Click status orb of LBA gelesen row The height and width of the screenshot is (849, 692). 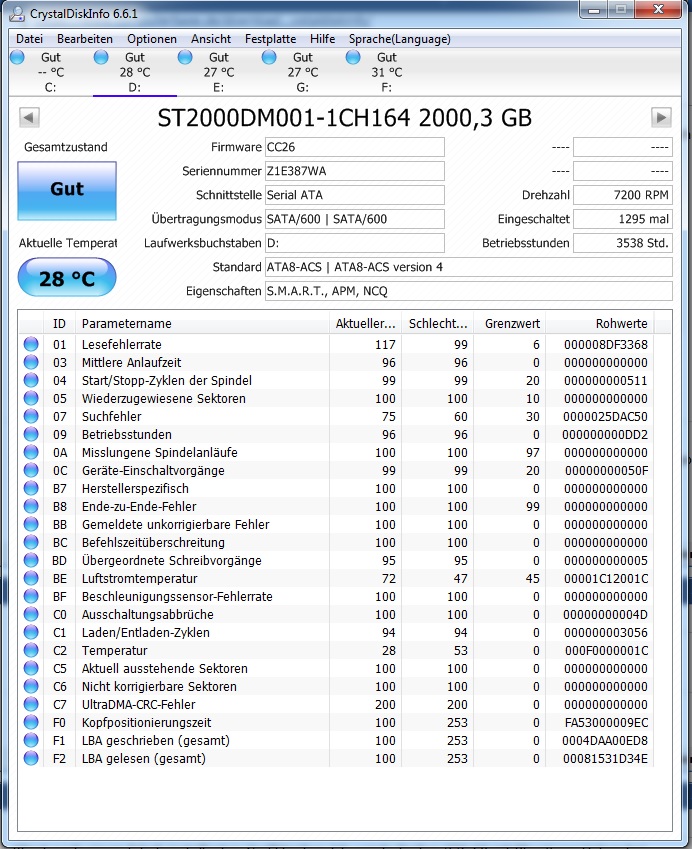click(x=31, y=759)
